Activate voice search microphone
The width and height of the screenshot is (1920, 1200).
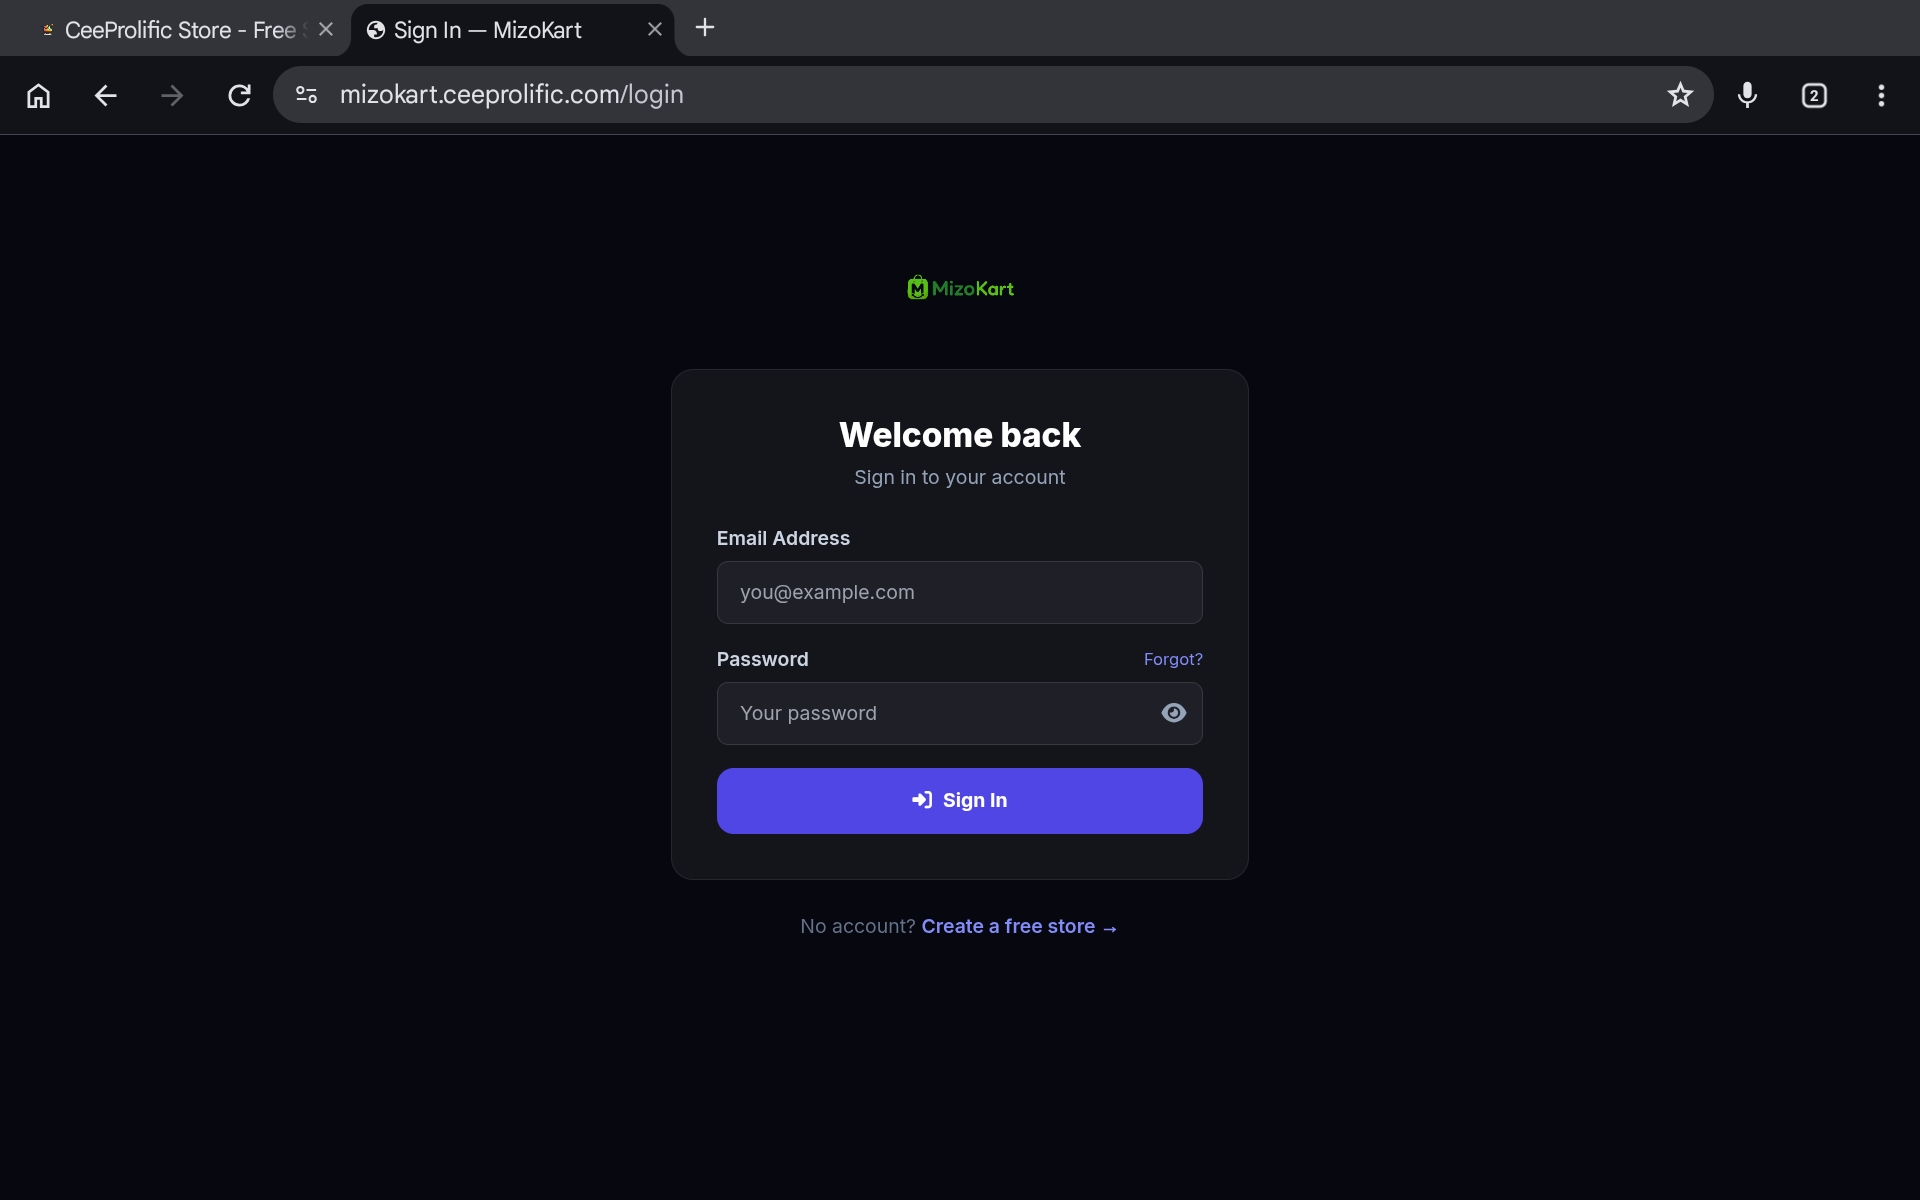coord(1747,95)
